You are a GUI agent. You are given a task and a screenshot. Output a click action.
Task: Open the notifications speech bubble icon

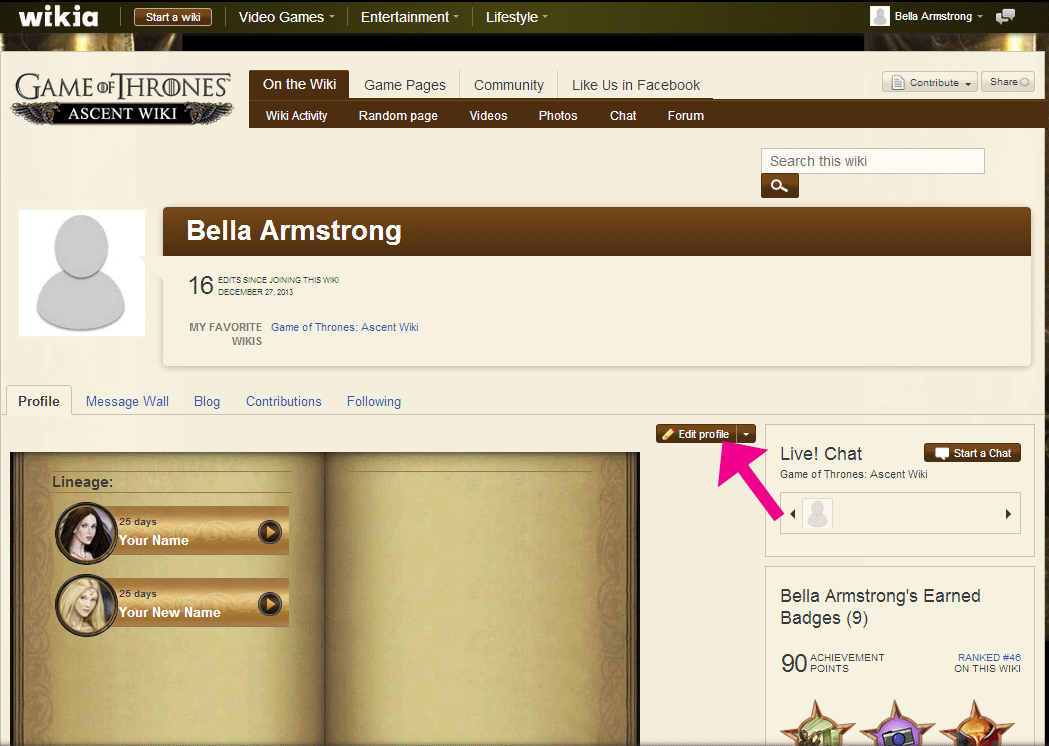pyautogui.click(x=1005, y=17)
